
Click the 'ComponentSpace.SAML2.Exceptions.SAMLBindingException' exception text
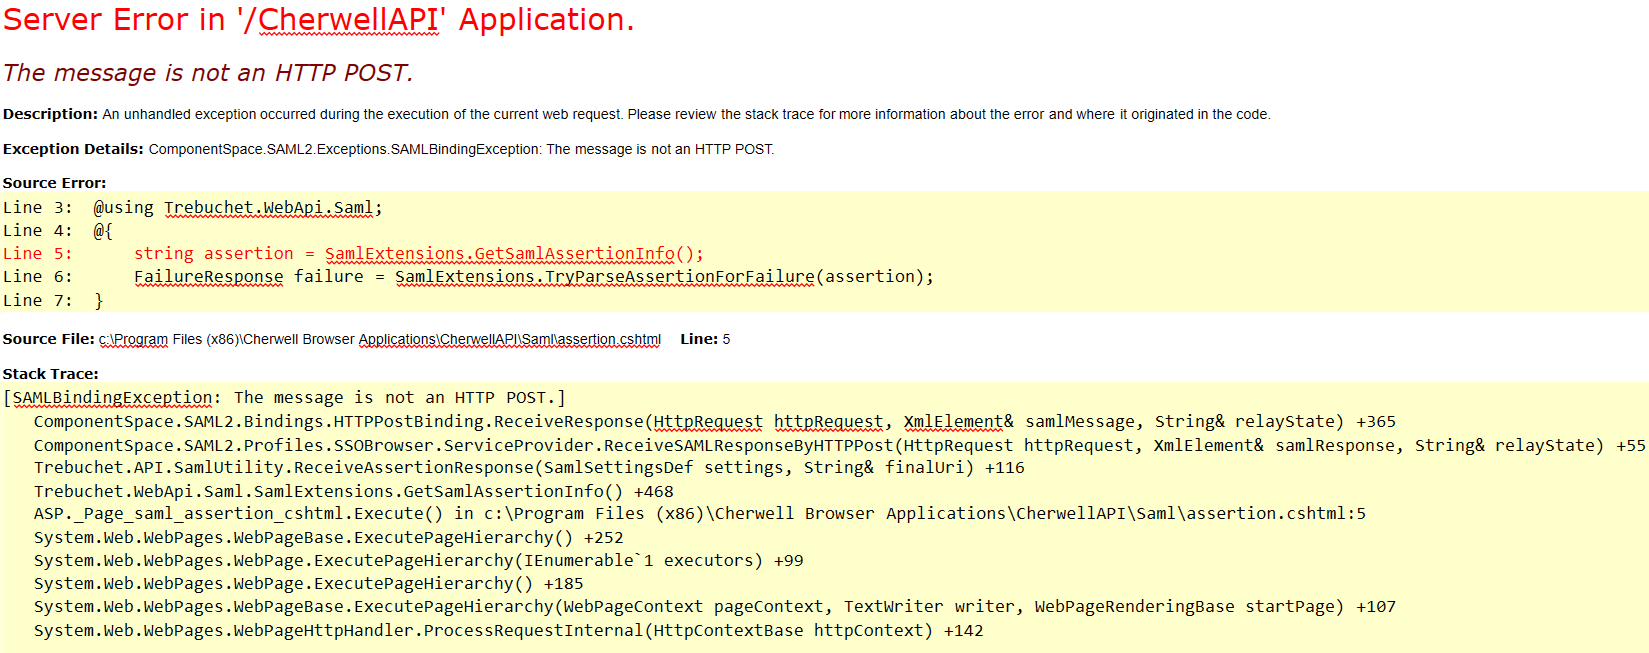344,149
